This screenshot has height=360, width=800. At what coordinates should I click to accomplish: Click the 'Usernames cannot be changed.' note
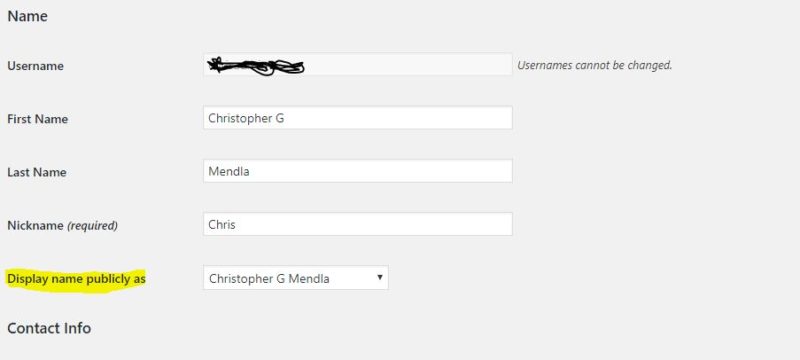(x=594, y=65)
